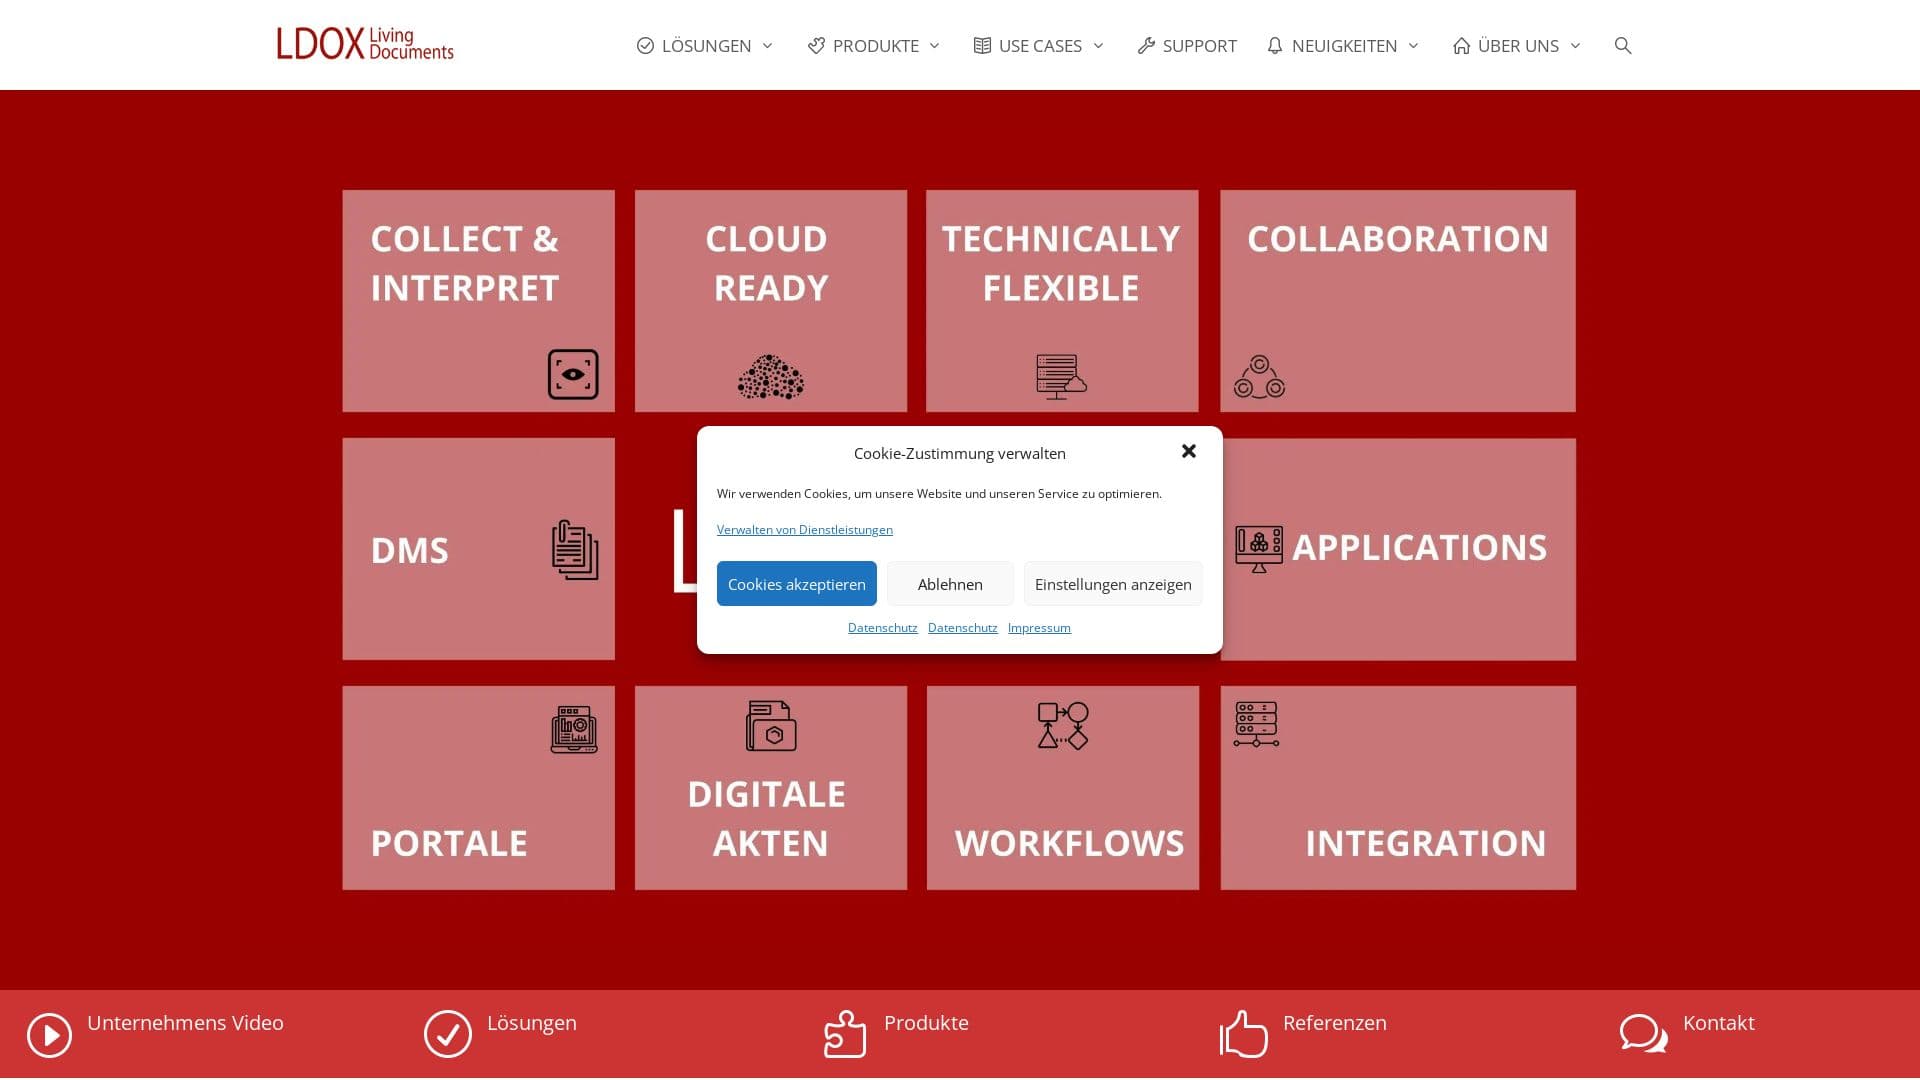1920x1080 pixels.
Task: Click the server stack icon on the Integration tile
Action: point(1257,724)
